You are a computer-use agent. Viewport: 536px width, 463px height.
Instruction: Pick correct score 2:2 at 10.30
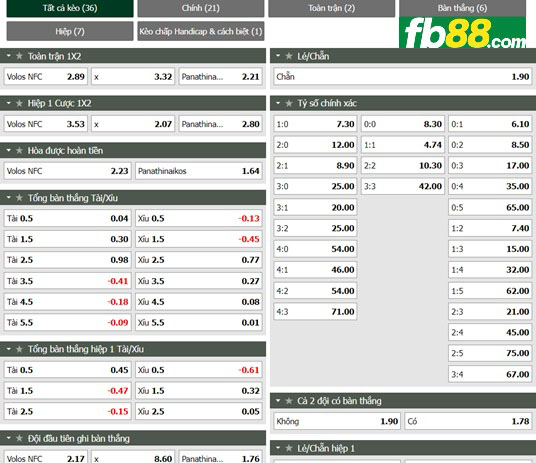click(403, 166)
